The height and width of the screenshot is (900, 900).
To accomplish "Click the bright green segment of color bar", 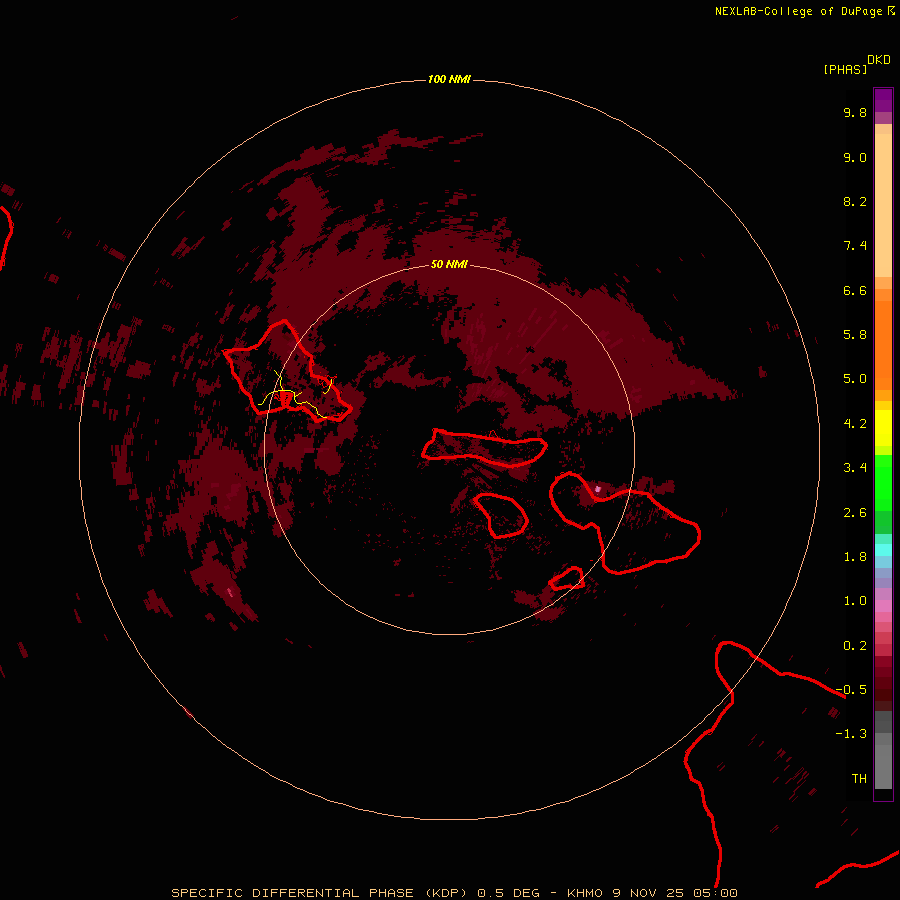I will tap(883, 483).
